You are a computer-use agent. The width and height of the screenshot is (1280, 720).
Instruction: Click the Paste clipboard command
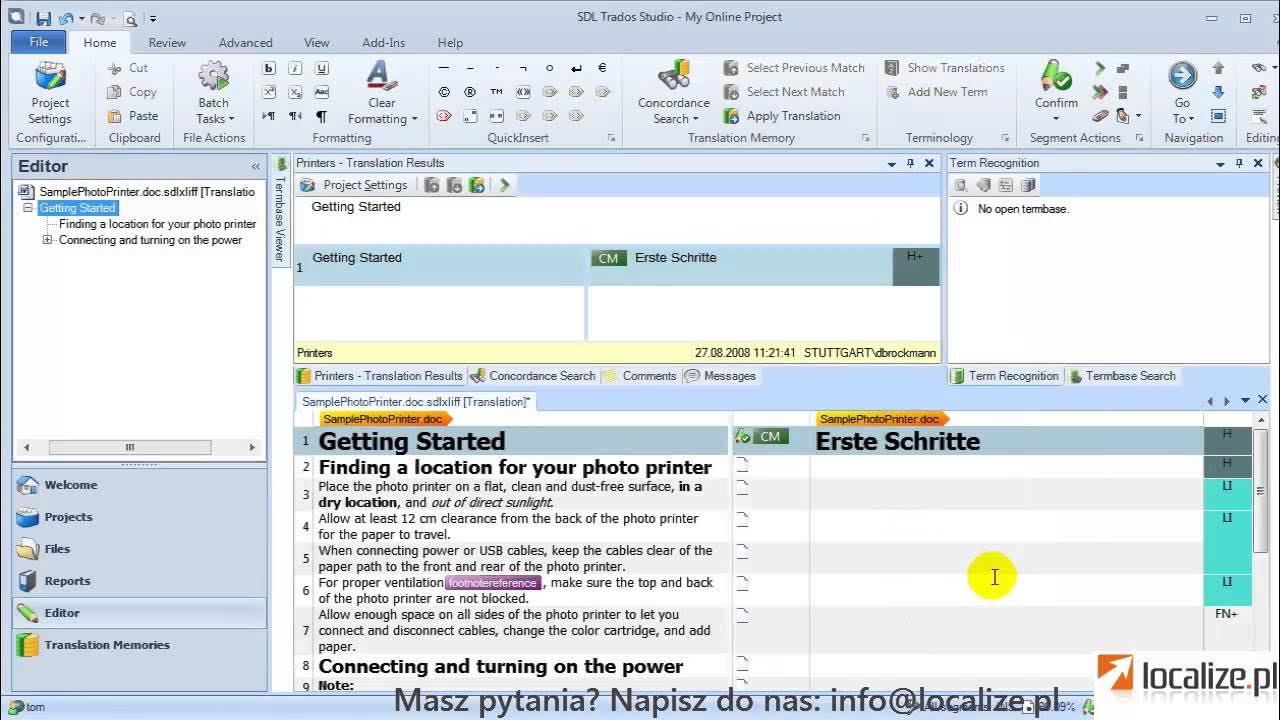[132, 116]
